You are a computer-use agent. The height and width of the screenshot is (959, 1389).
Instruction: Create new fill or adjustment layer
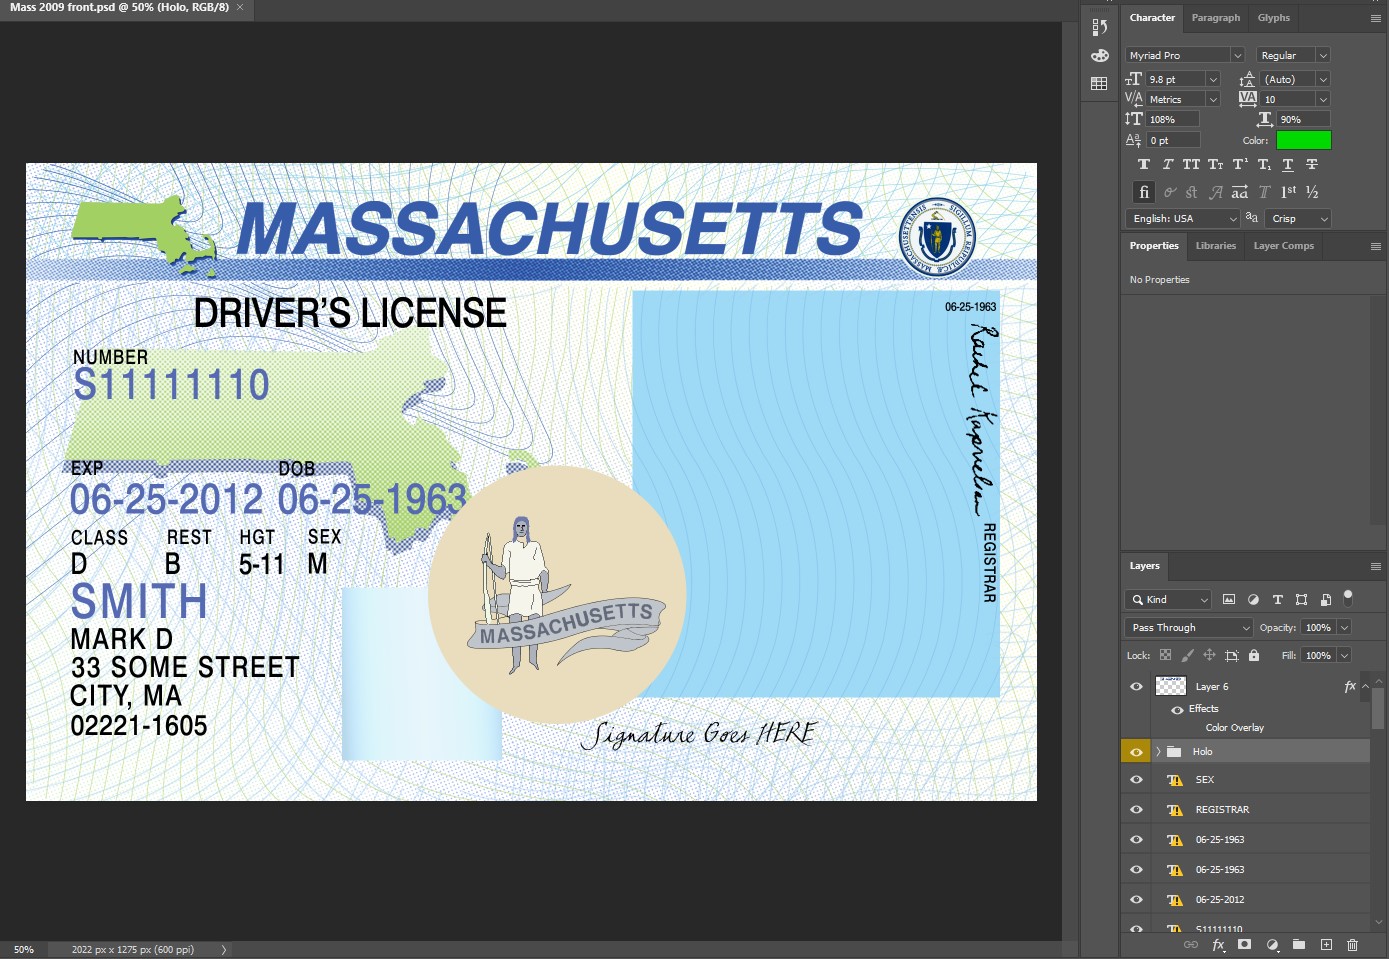(x=1272, y=944)
